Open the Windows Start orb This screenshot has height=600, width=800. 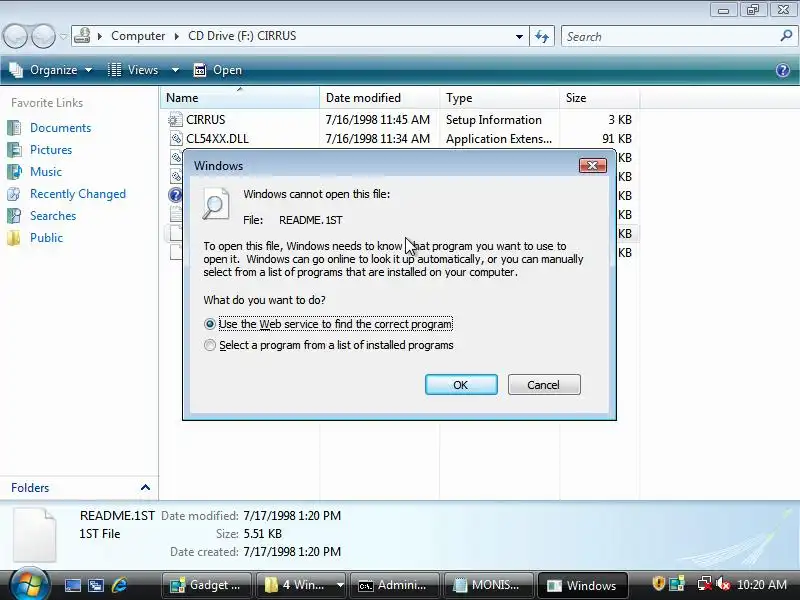click(29, 585)
